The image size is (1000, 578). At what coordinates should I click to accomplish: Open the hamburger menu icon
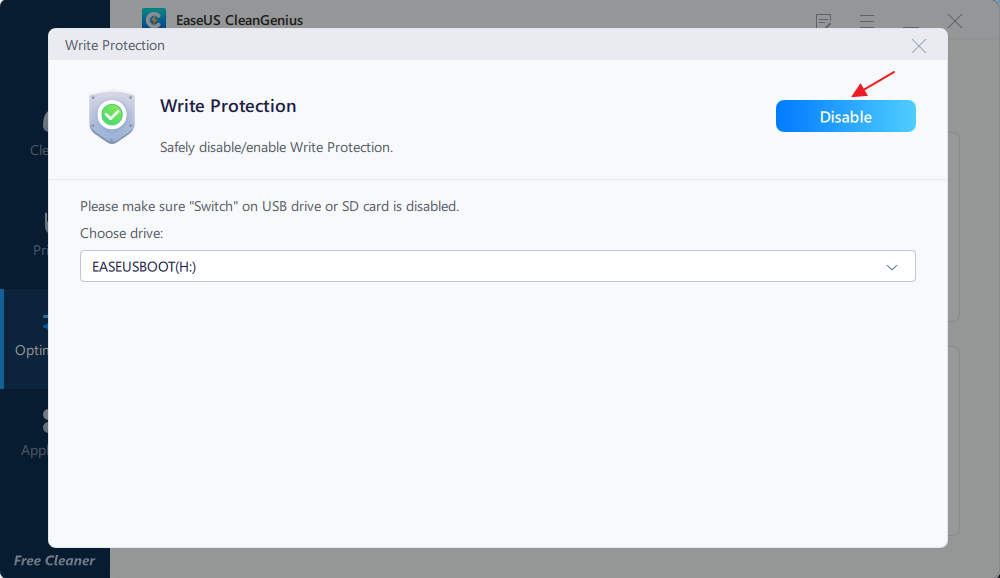[867, 21]
